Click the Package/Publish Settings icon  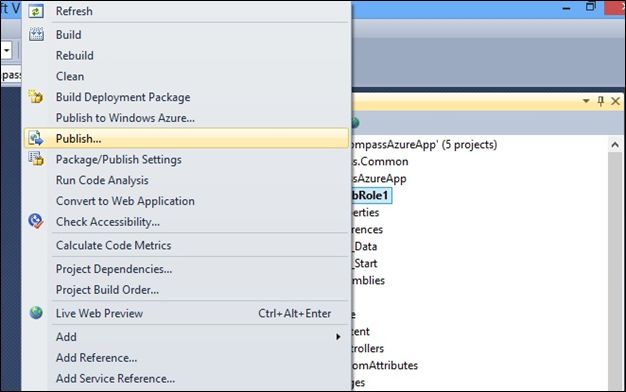(x=36, y=159)
